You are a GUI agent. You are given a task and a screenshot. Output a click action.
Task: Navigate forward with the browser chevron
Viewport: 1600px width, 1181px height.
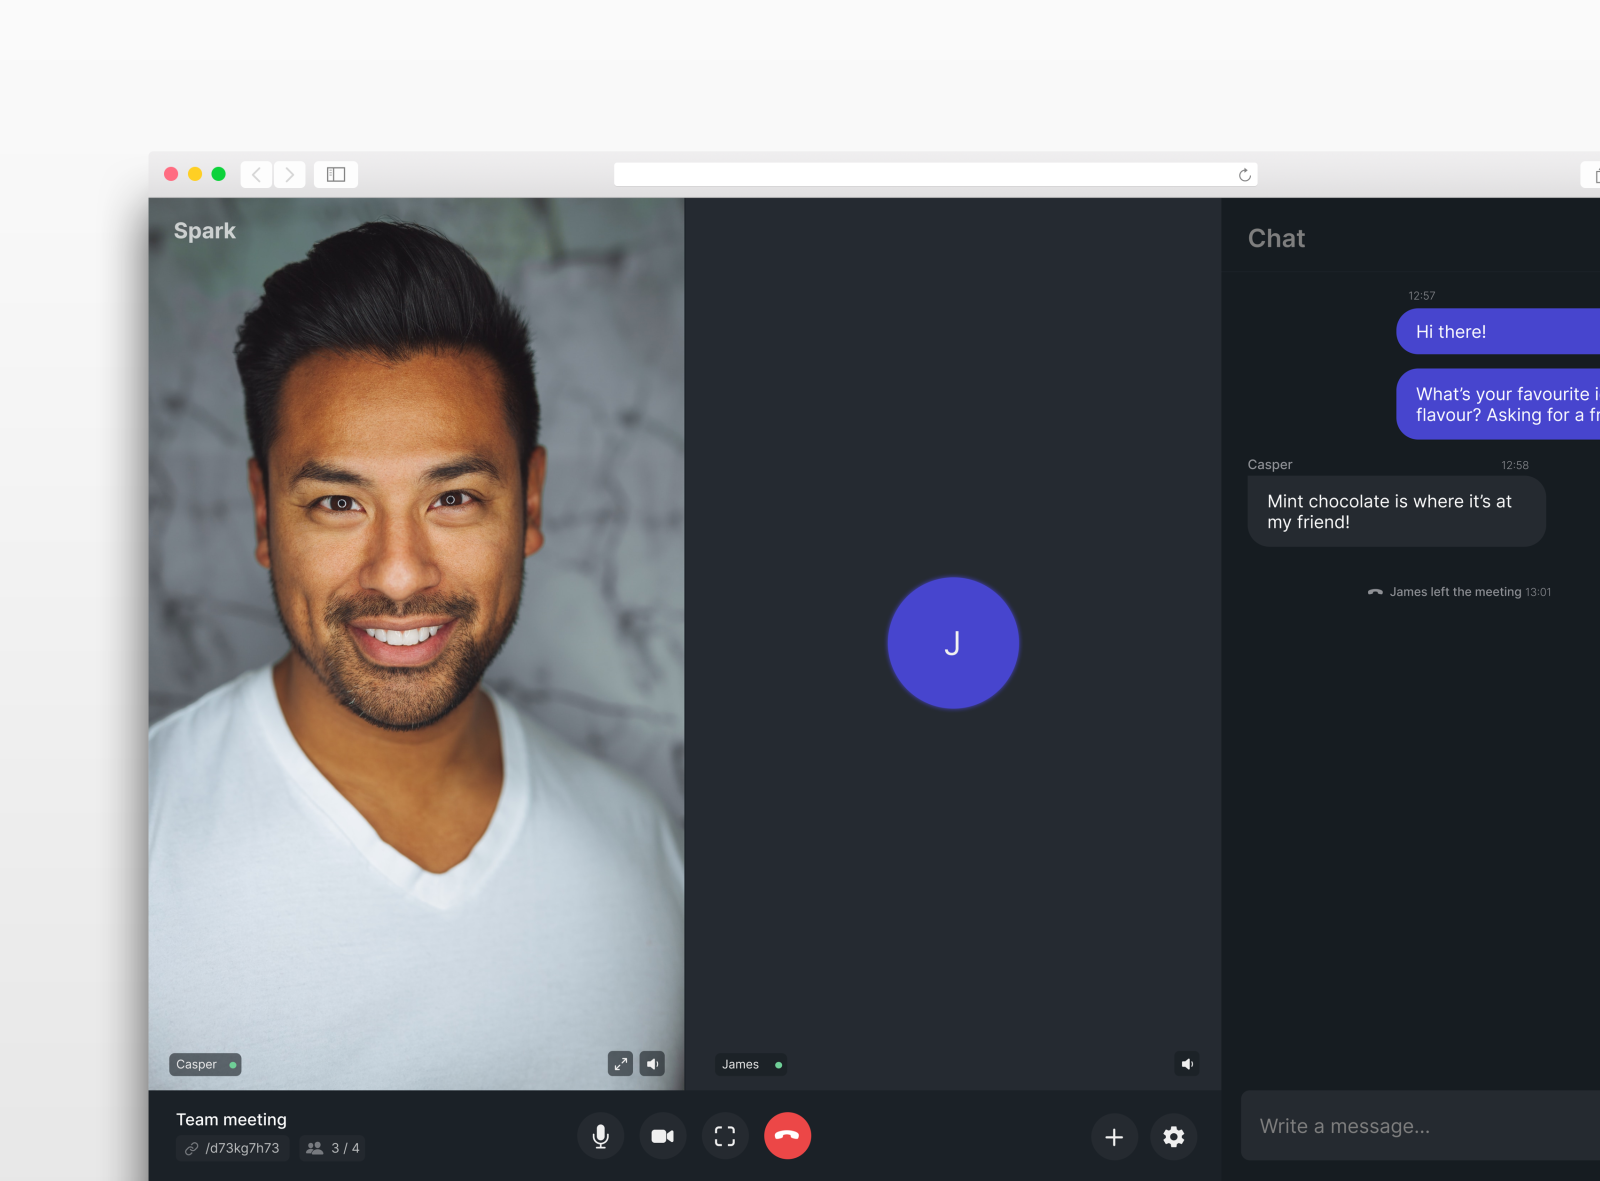289,174
